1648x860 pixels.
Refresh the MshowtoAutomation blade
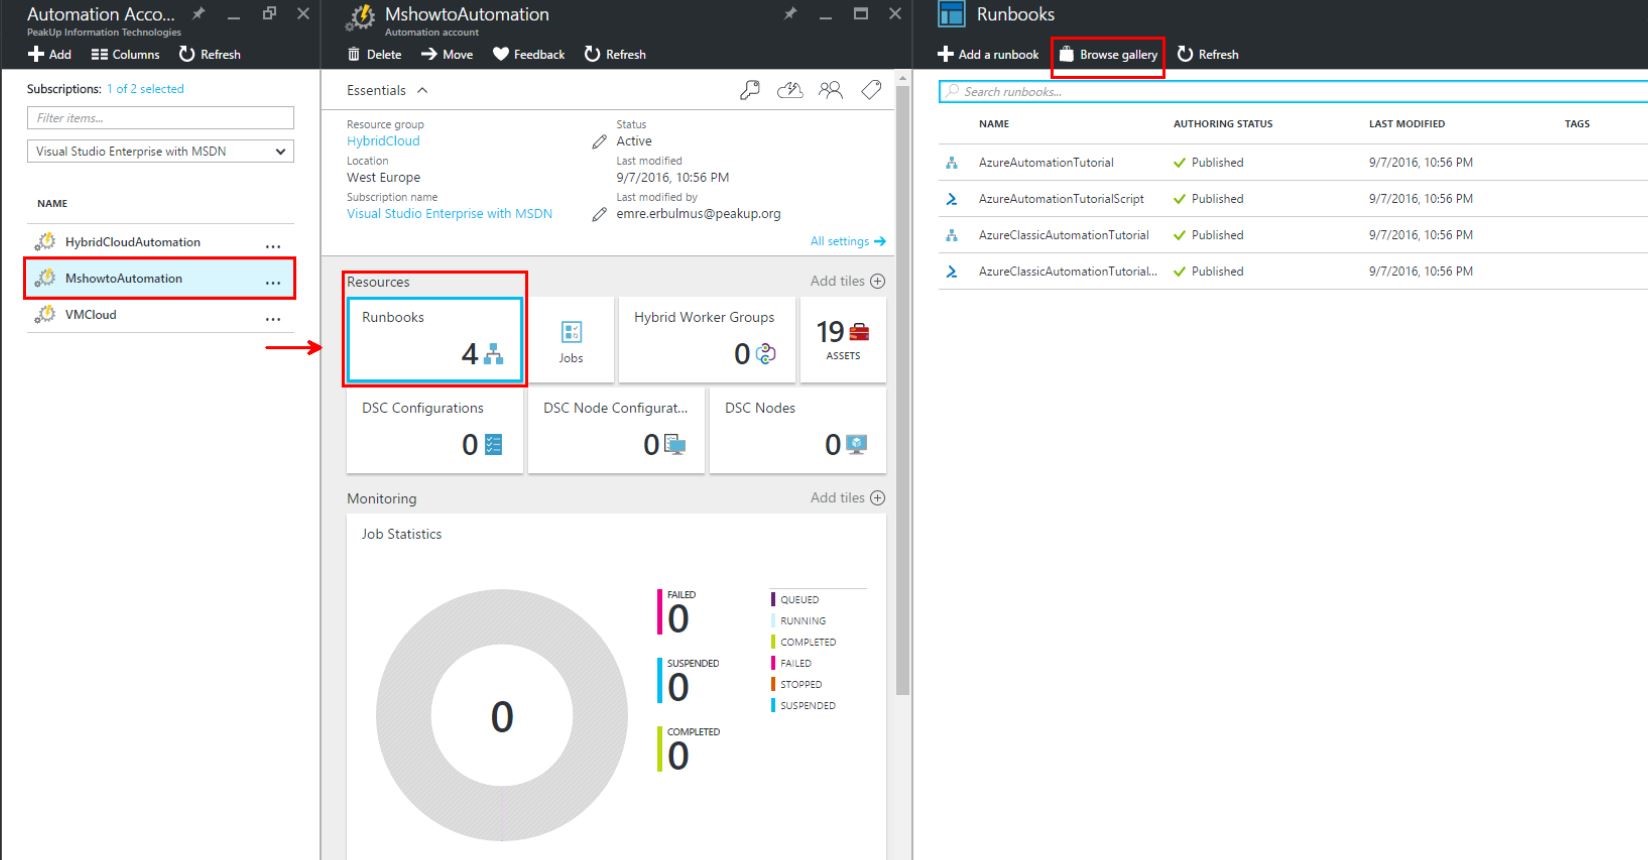615,54
